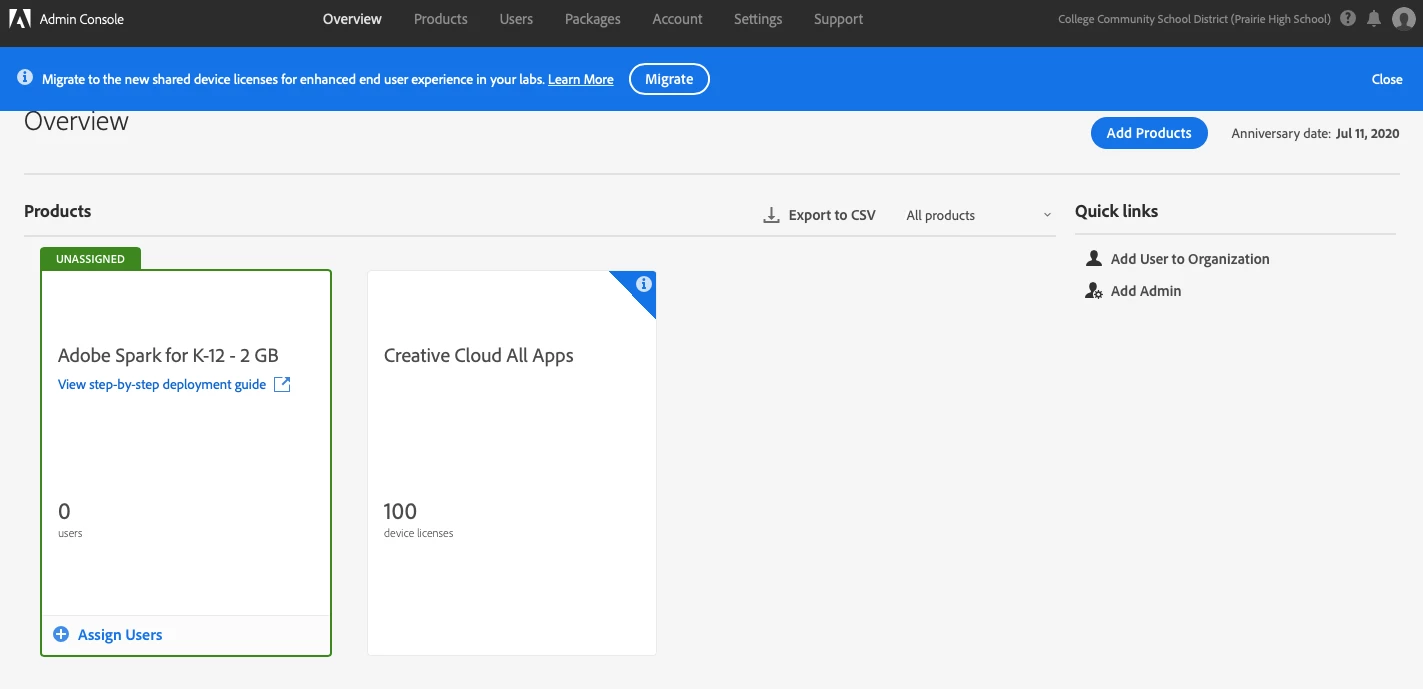Open the Adobe Spark for K-12 card
1423x689 pixels.
(x=186, y=463)
